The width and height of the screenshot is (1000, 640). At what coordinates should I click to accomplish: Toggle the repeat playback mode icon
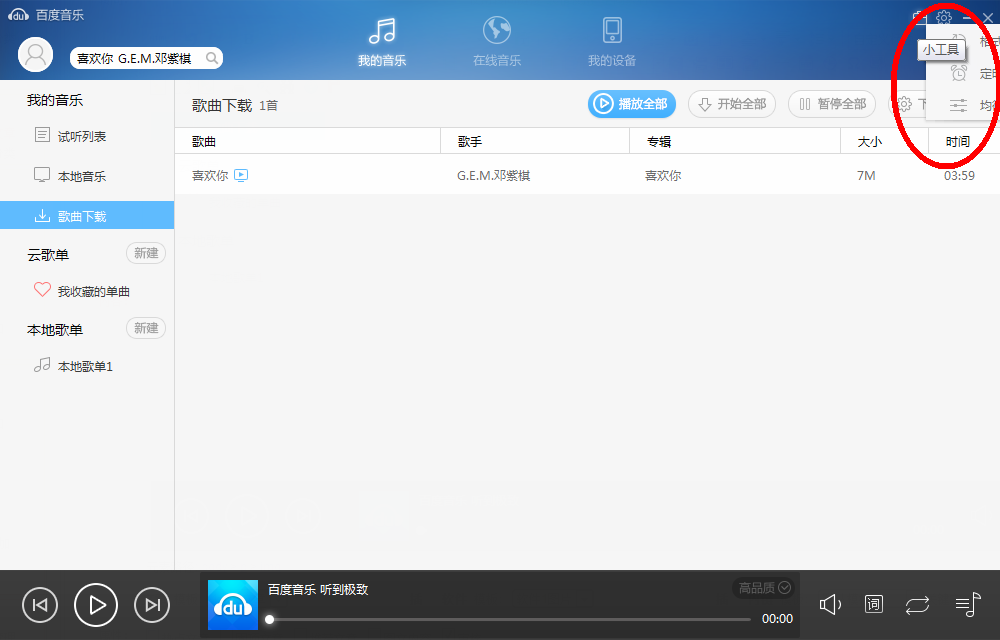pos(918,605)
